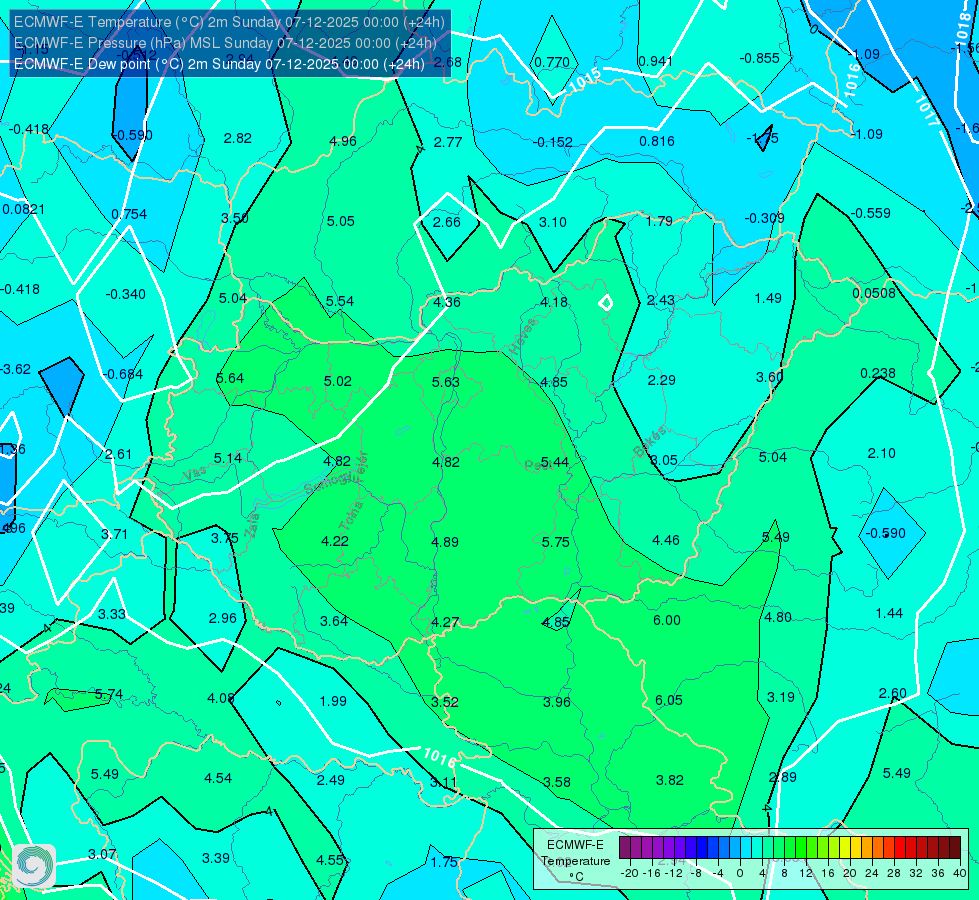Viewport: 979px width, 900px height.
Task: Click the 0.0821 temperature value
Action: [23, 209]
